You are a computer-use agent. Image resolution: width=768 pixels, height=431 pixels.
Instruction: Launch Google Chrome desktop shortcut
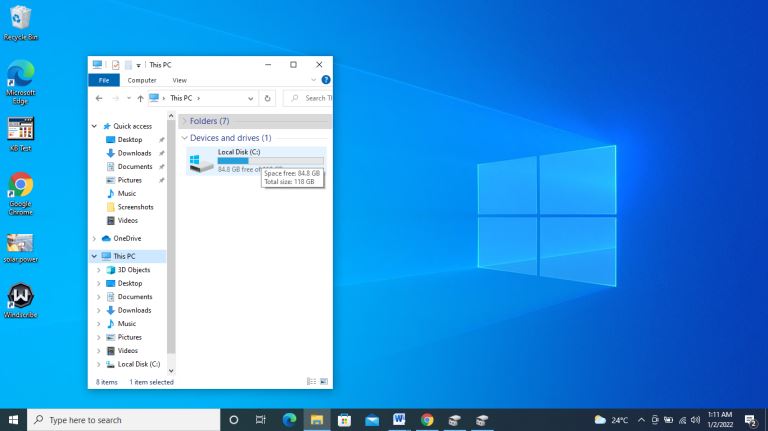coord(20,193)
